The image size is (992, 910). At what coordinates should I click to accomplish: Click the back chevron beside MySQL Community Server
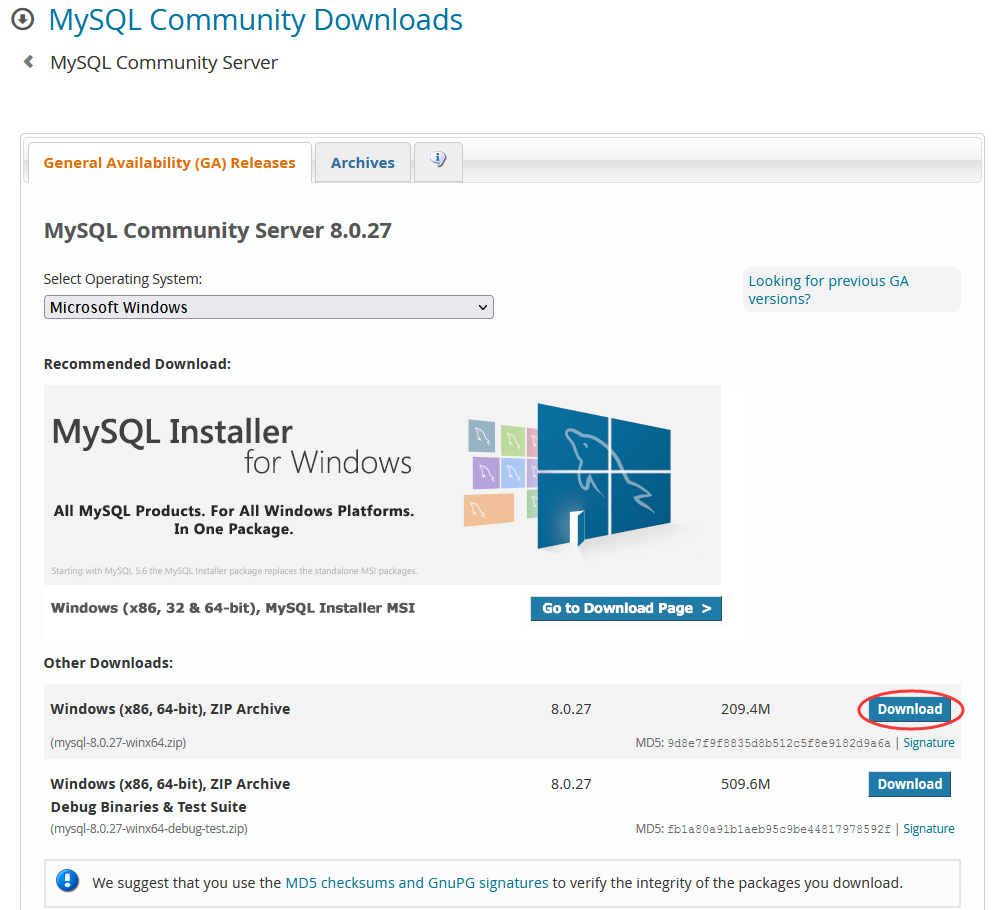pos(28,61)
